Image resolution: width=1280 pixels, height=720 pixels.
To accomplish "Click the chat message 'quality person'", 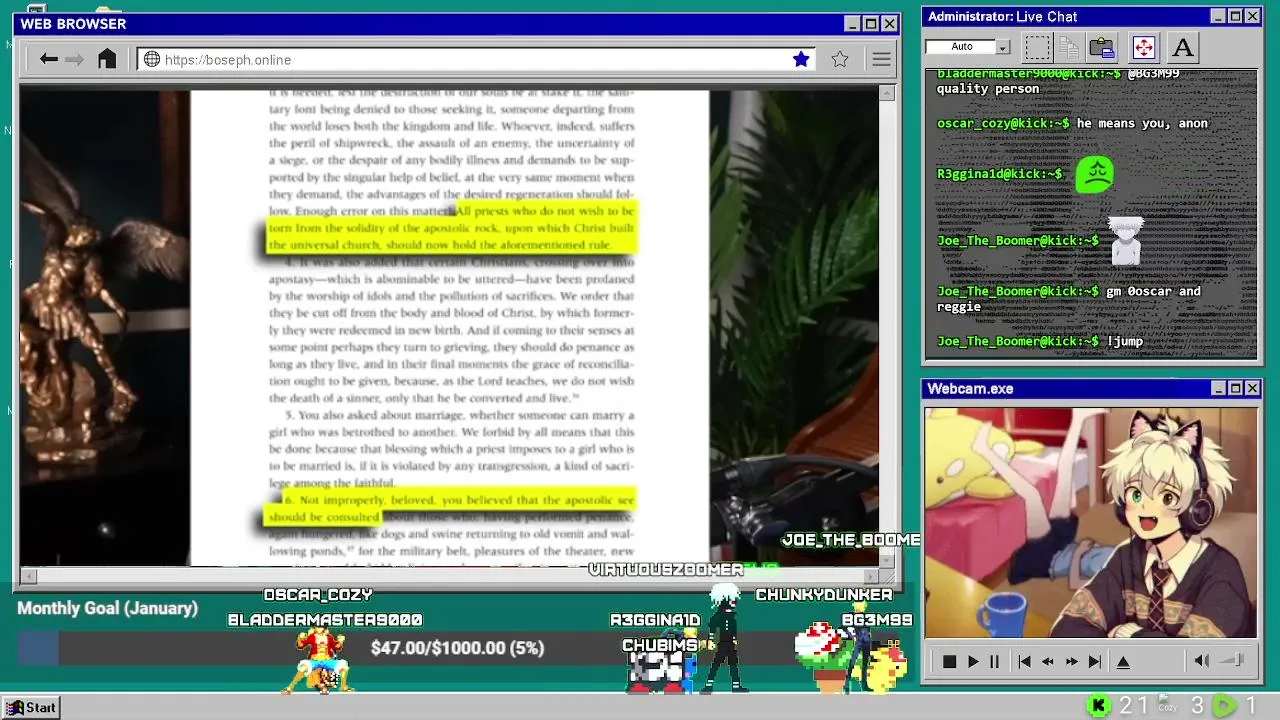I will (x=988, y=89).
